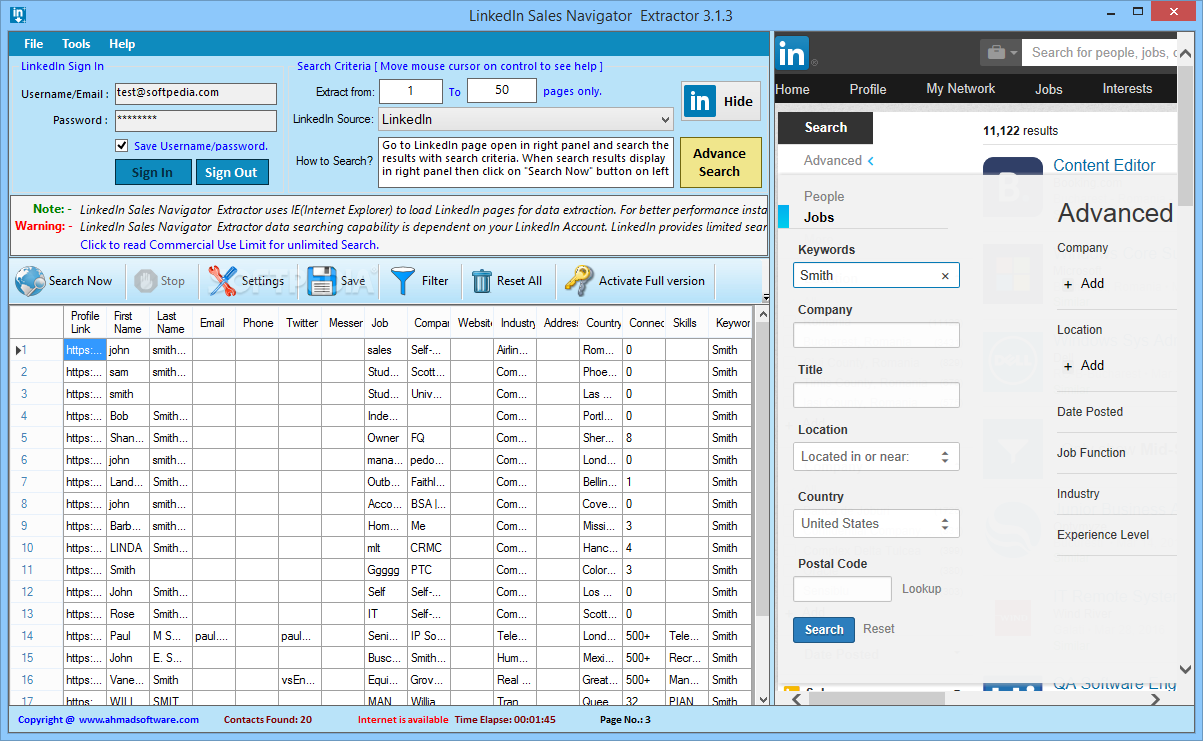Select row 5 Shan... Smith entry
This screenshot has width=1203, height=741.
tap(380, 438)
